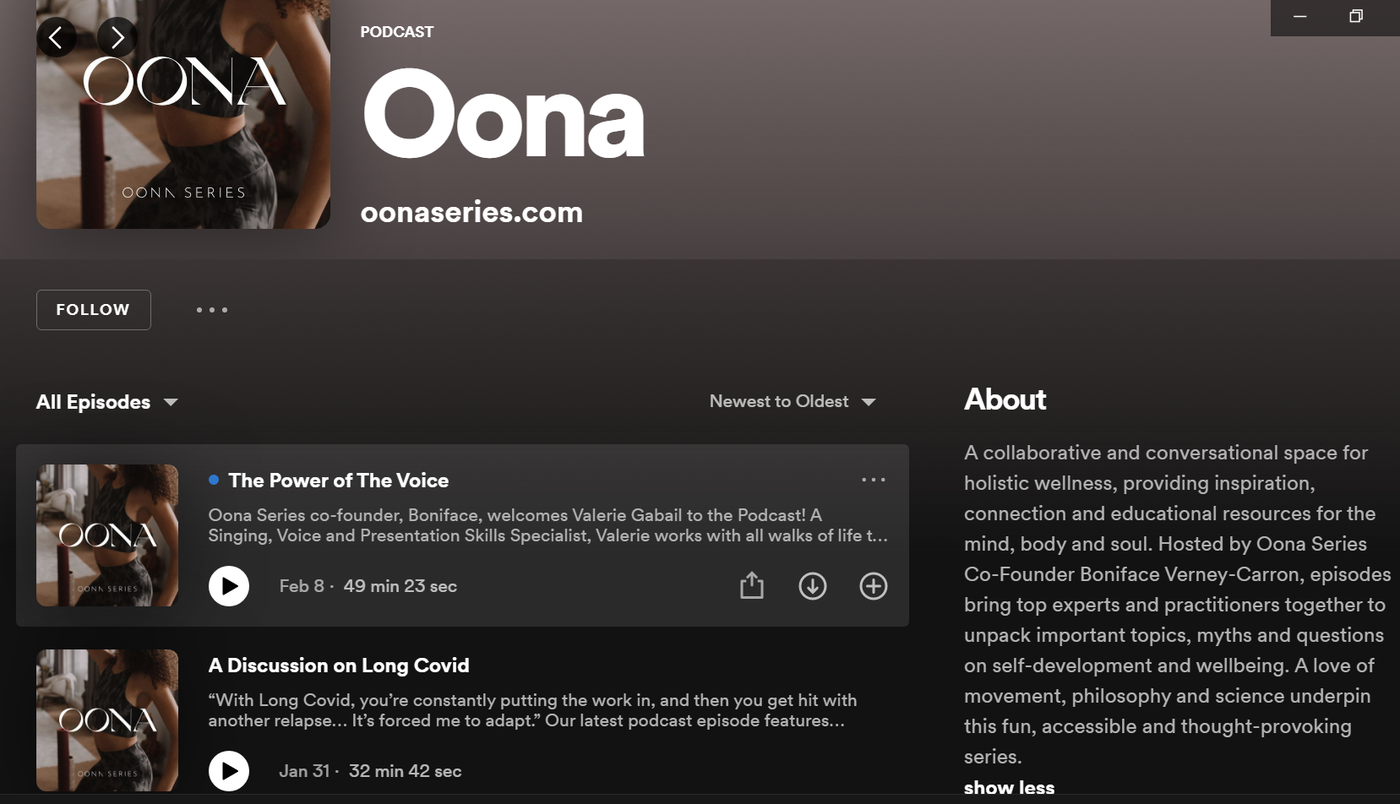Download The Power of The Voice episode
This screenshot has width=1400, height=804.
(812, 586)
